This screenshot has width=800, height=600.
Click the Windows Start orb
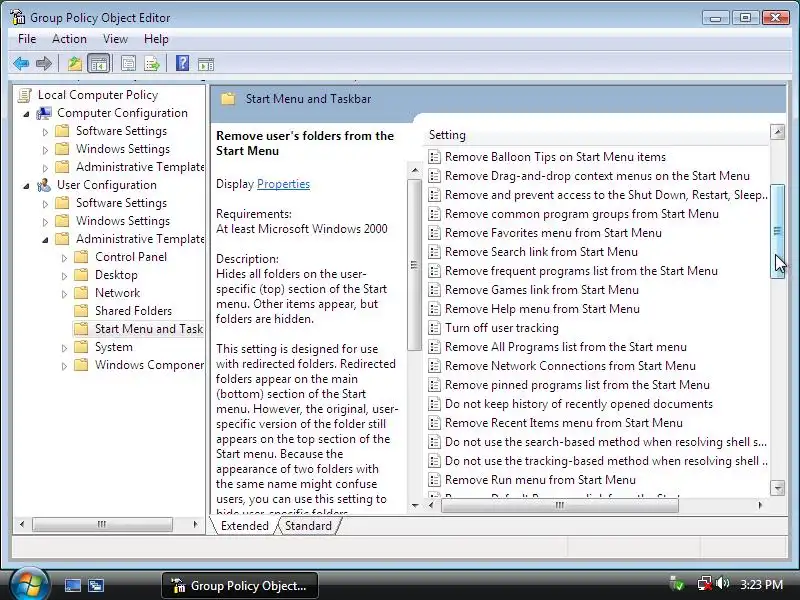29,584
